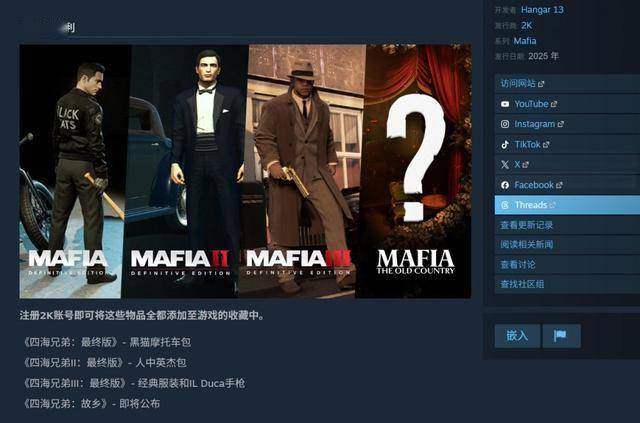Viewport: 640px width, 423px height.
Task: Click the Threads logo icon
Action: [505, 205]
